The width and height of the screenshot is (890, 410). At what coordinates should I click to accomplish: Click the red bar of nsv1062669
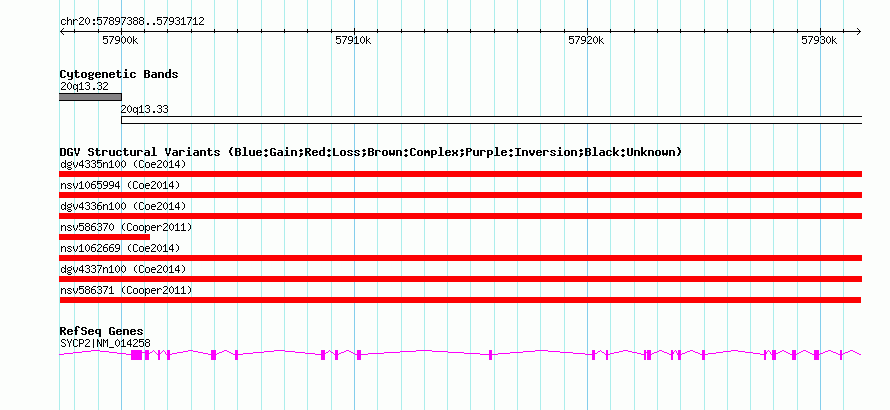point(461,258)
